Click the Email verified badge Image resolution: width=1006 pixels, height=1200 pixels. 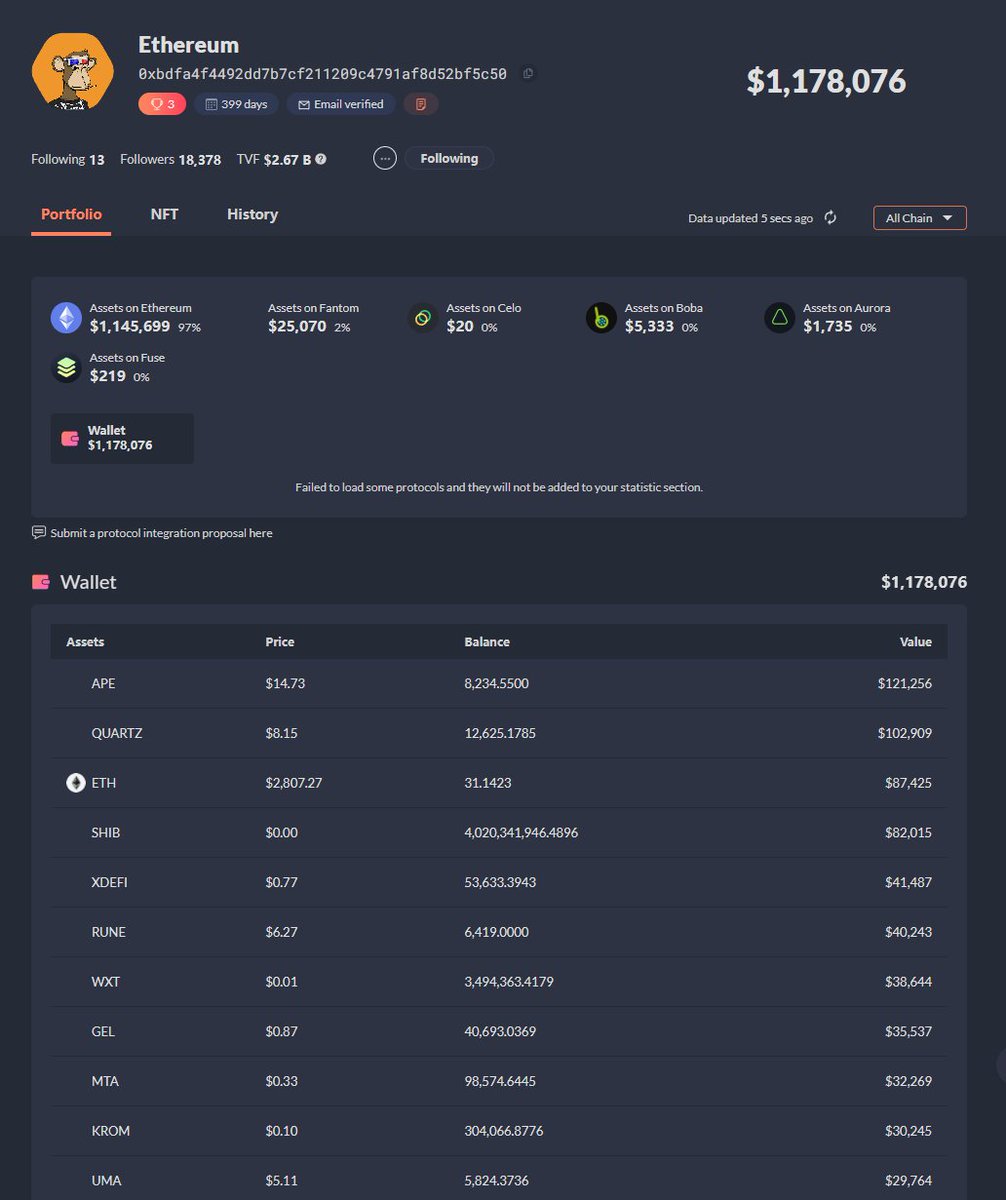tap(341, 104)
